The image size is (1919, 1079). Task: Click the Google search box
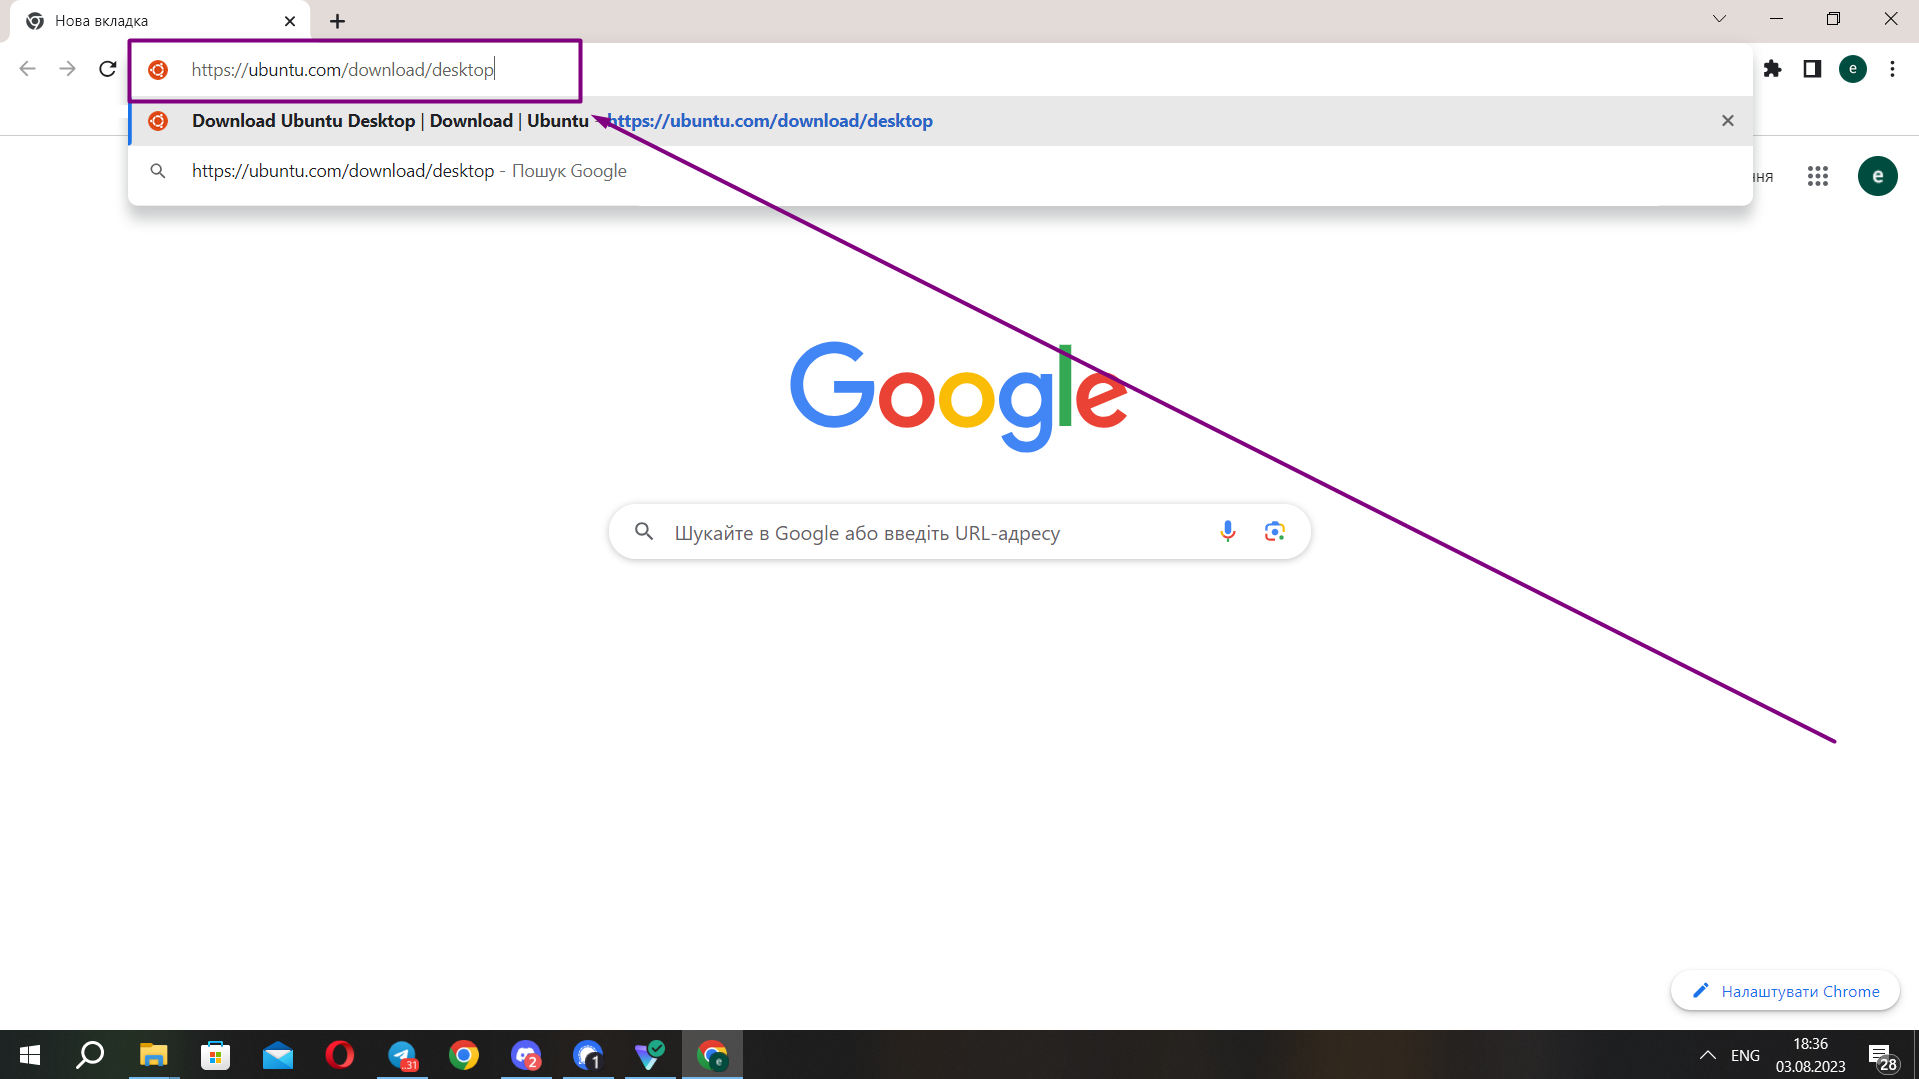[x=959, y=532]
